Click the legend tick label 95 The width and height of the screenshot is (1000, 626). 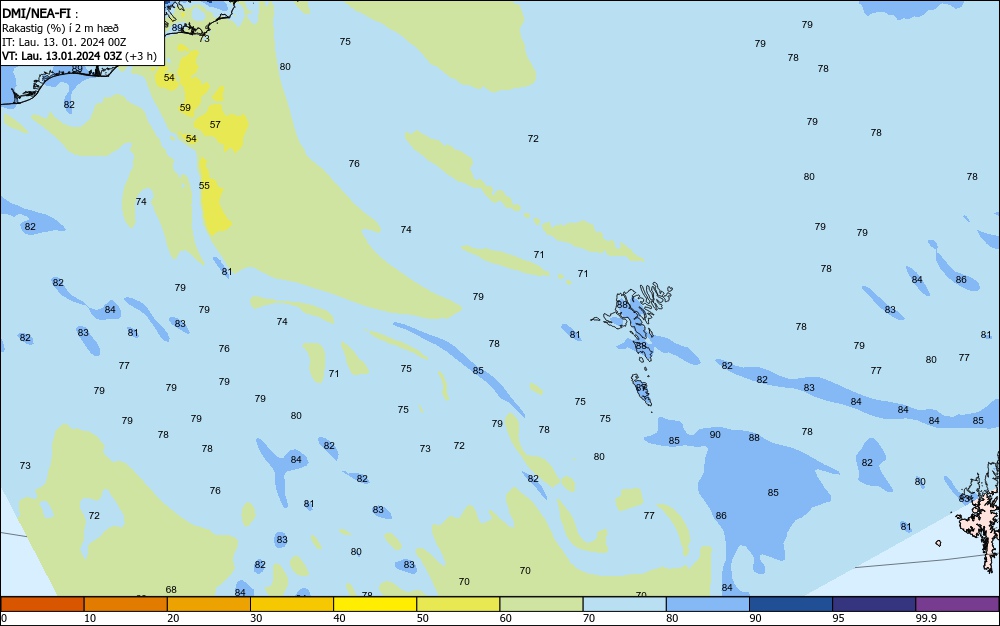pos(838,618)
